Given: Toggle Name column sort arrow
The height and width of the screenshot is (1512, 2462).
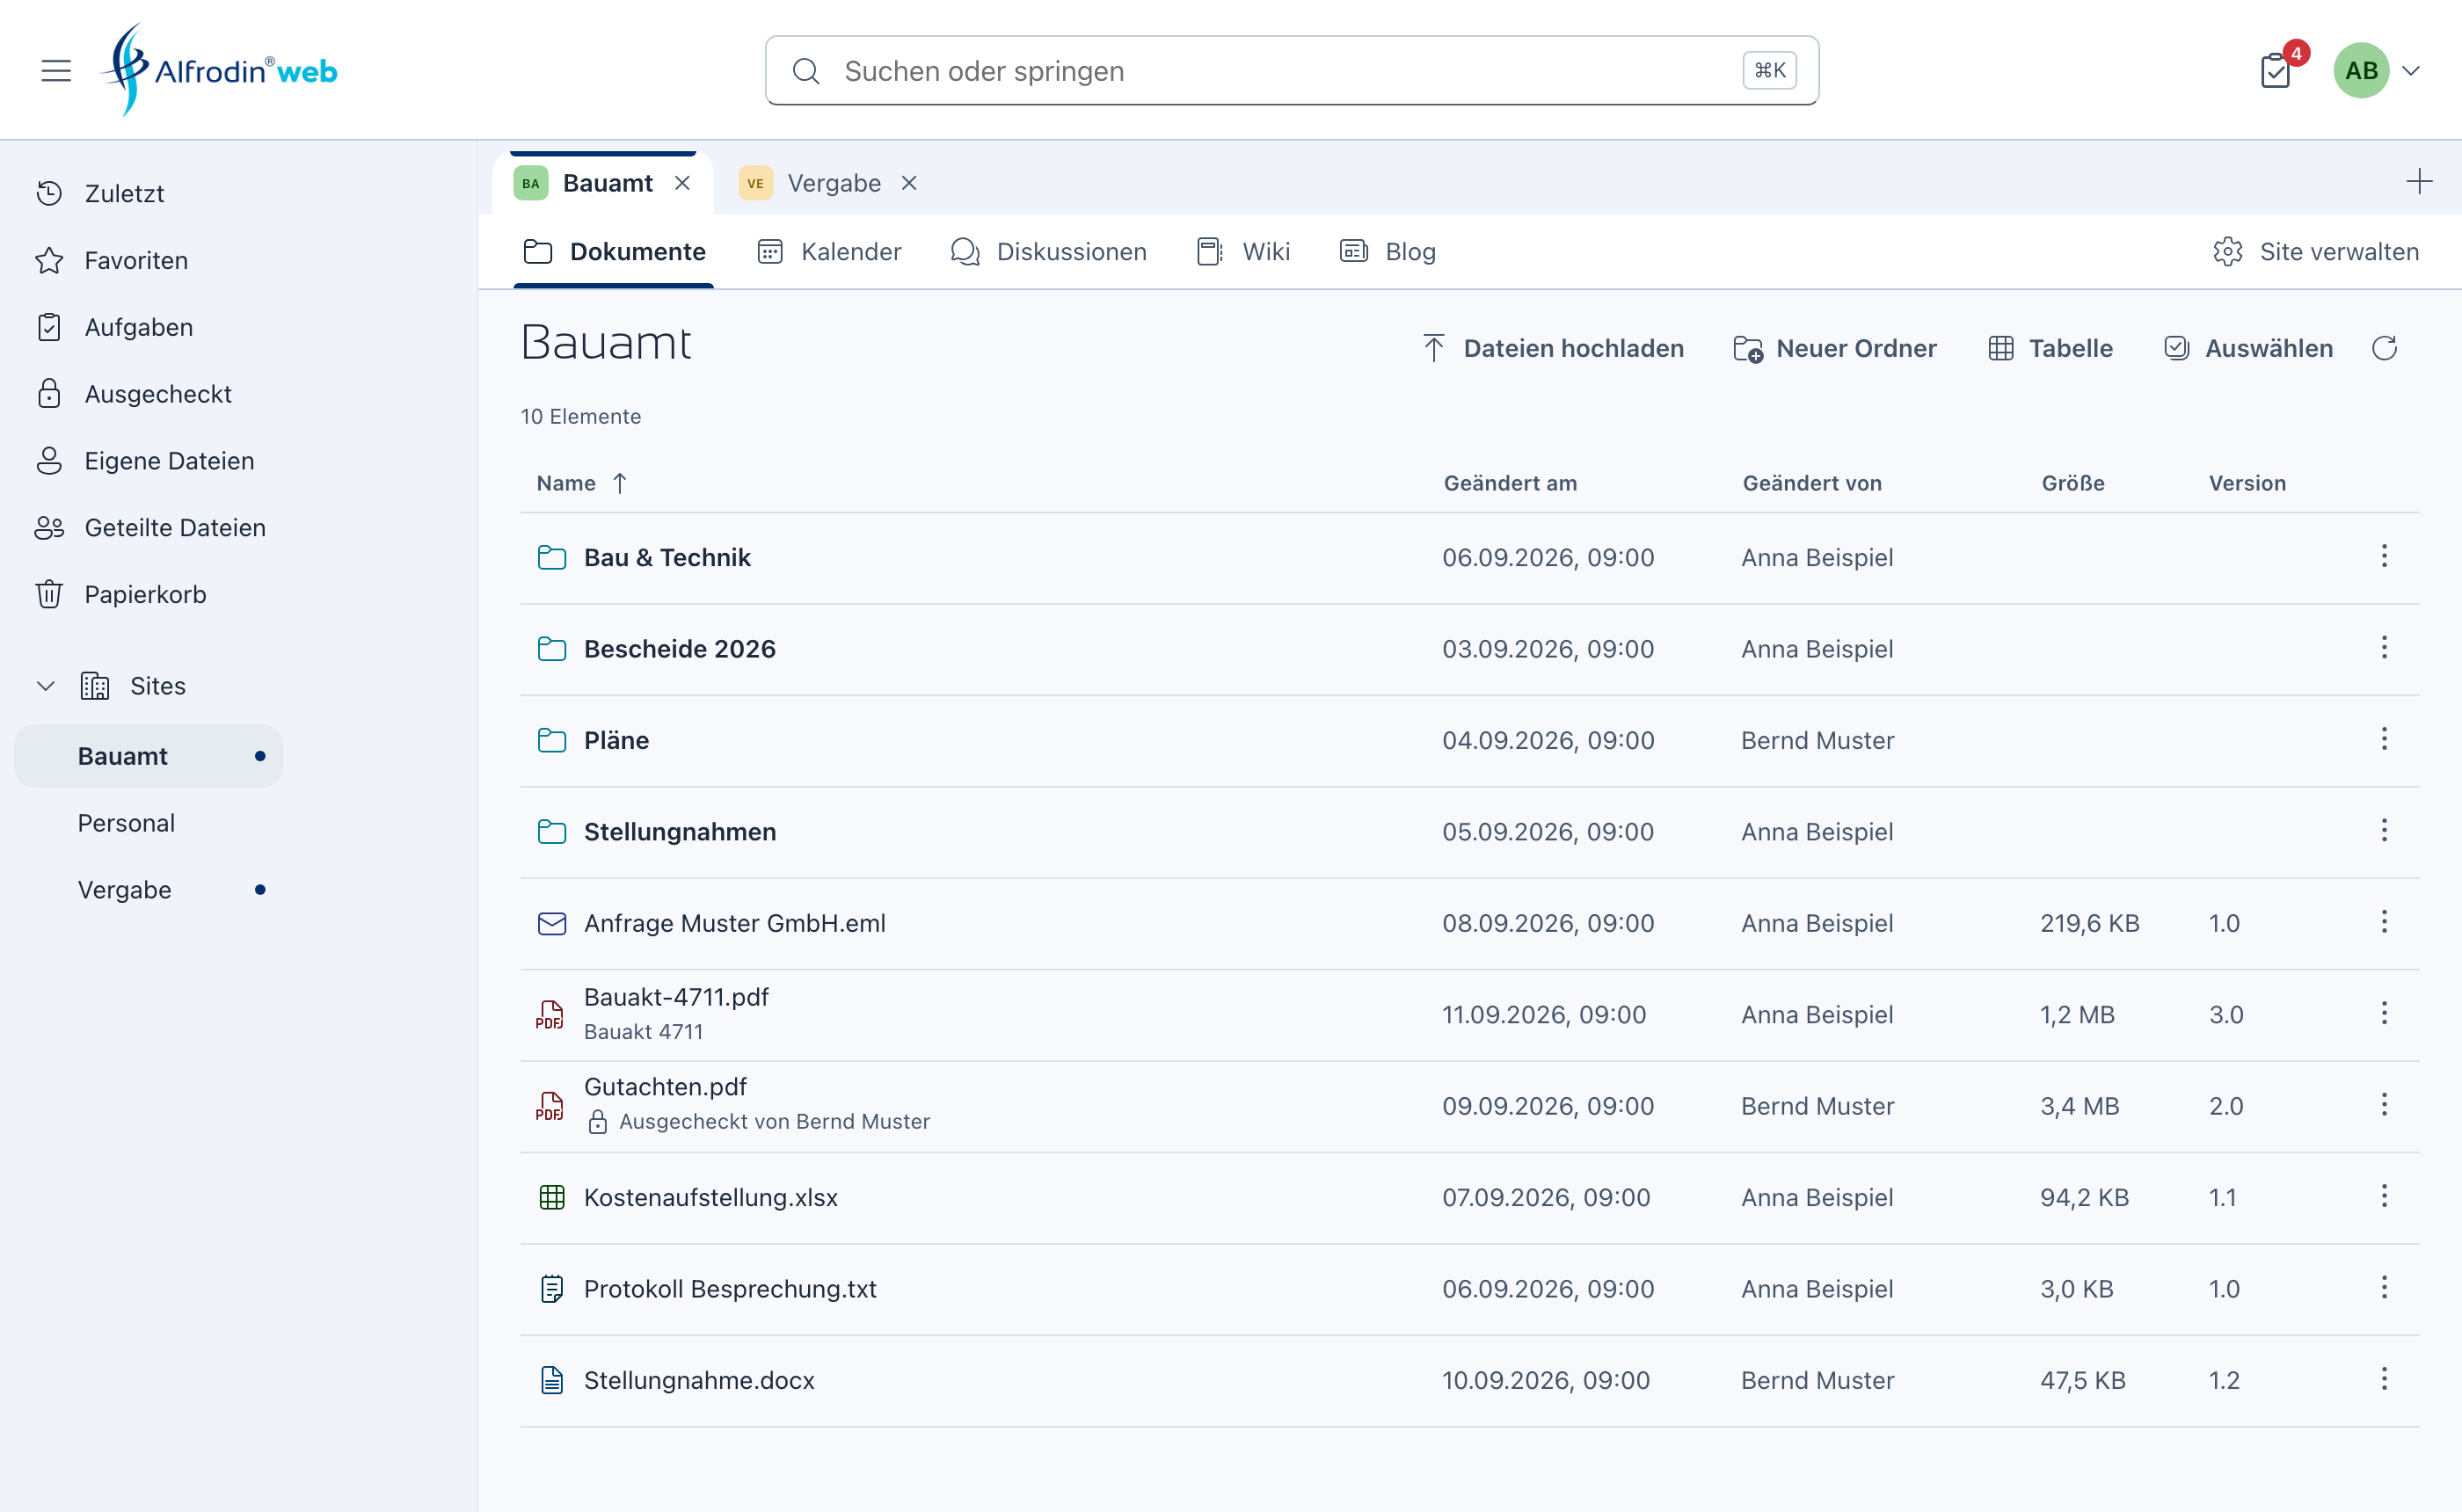Looking at the screenshot, I should pos(620,484).
